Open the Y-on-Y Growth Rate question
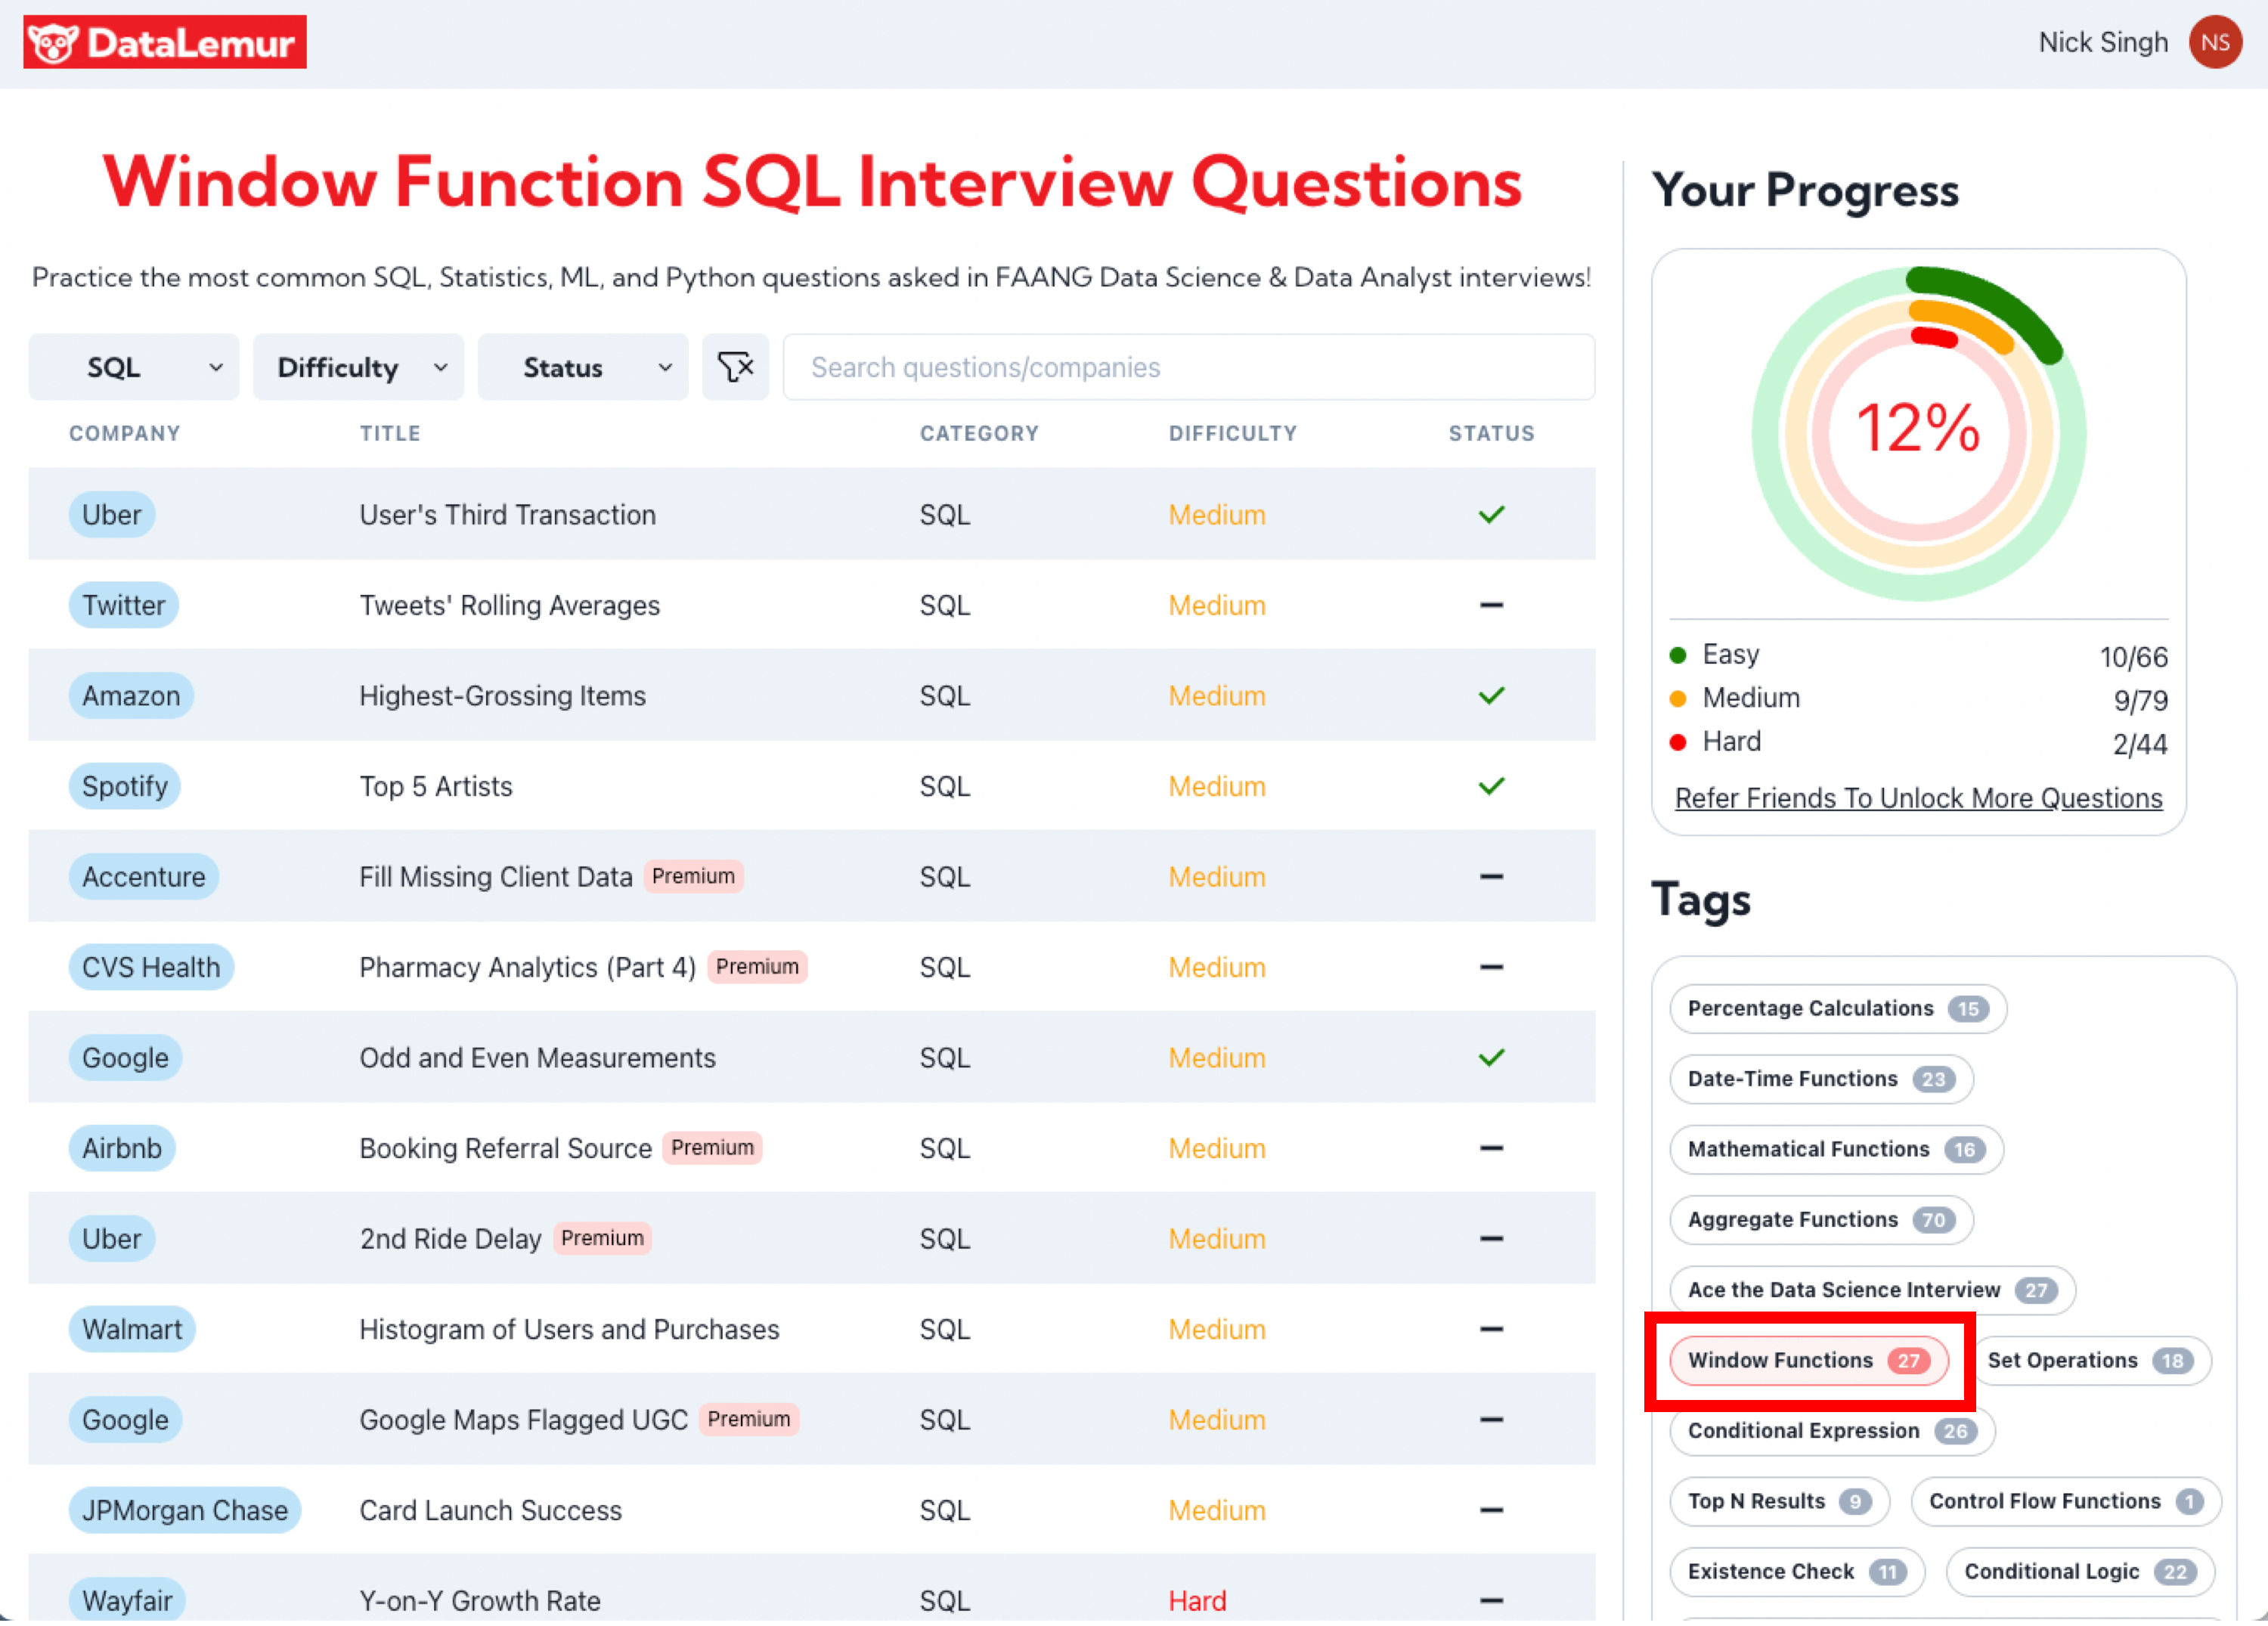The image size is (2268, 1626). [480, 1601]
